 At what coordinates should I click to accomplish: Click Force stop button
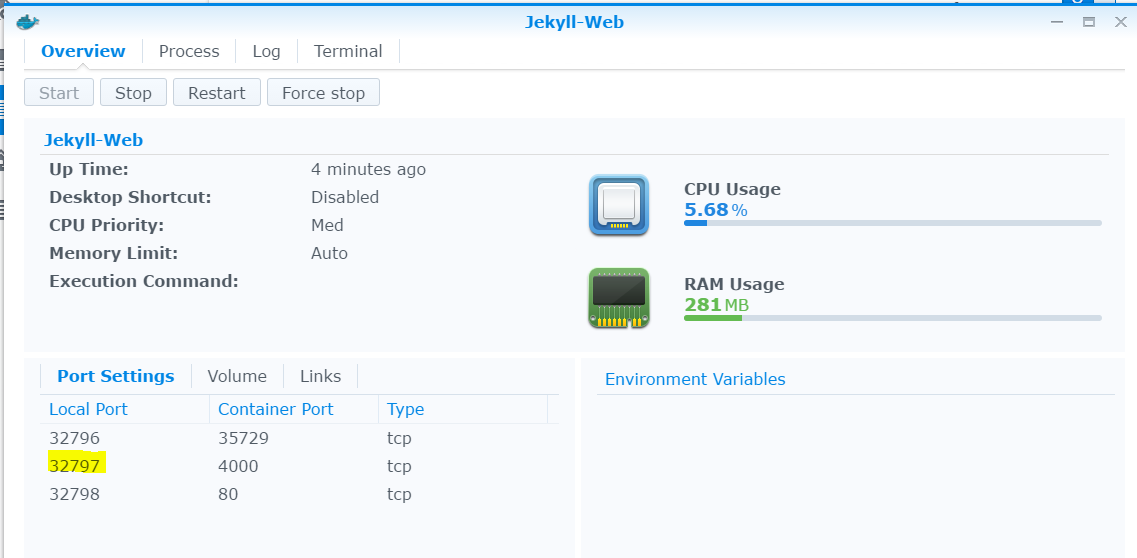(x=323, y=93)
